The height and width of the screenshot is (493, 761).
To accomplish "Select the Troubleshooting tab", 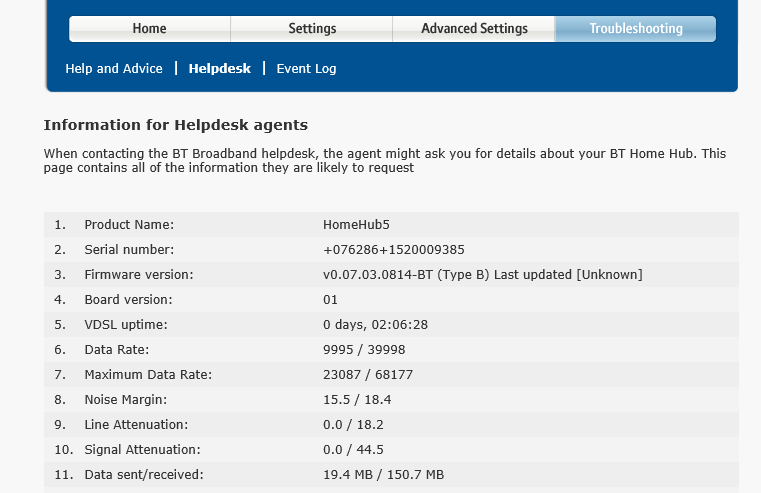I will click(x=636, y=29).
